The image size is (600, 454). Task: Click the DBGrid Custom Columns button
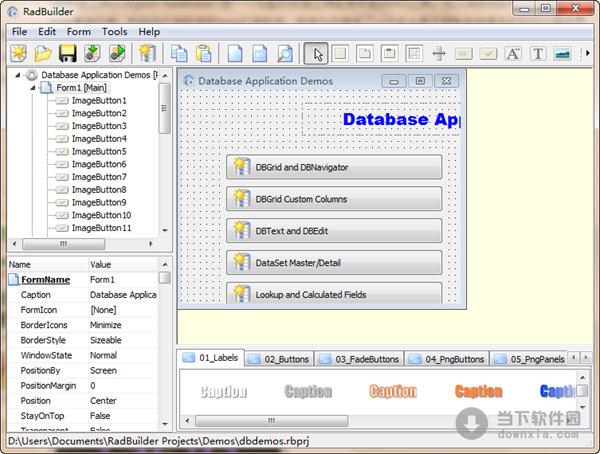334,199
